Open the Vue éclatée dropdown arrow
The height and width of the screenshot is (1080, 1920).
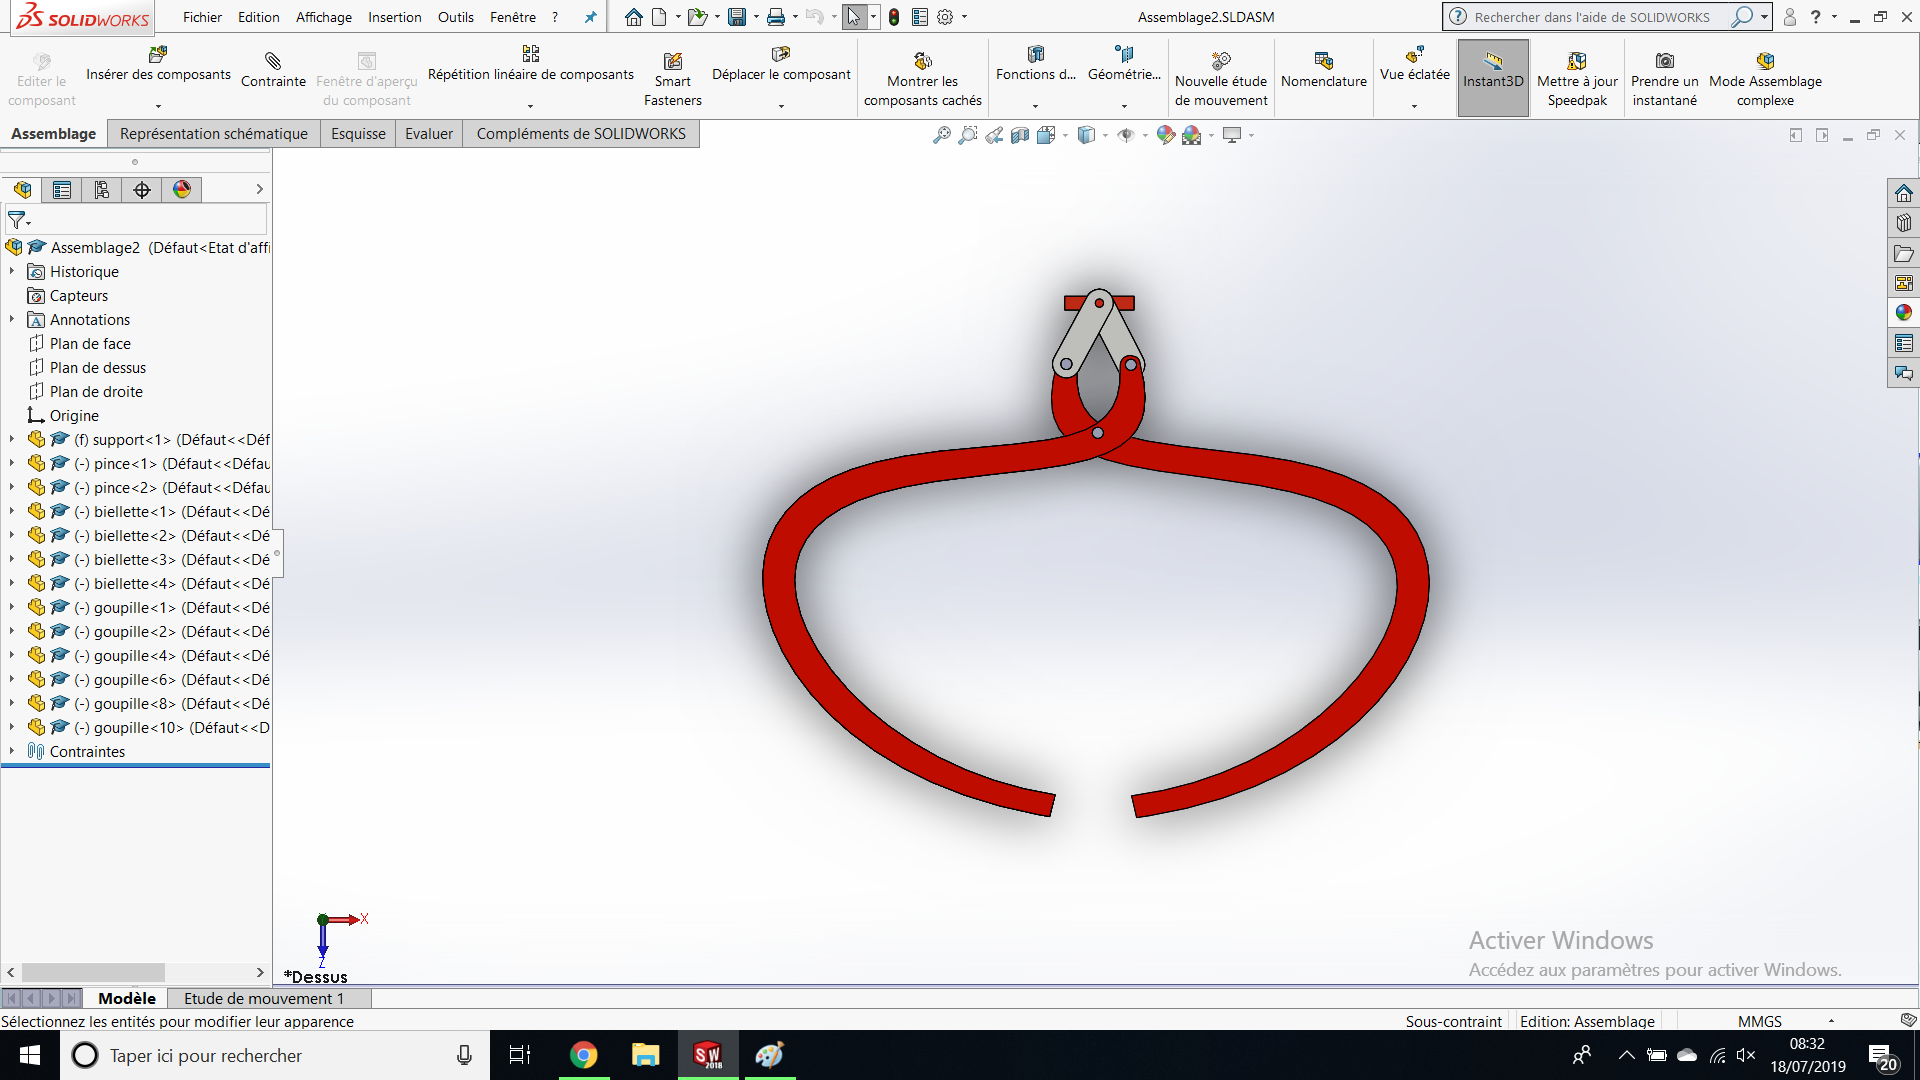click(1414, 106)
